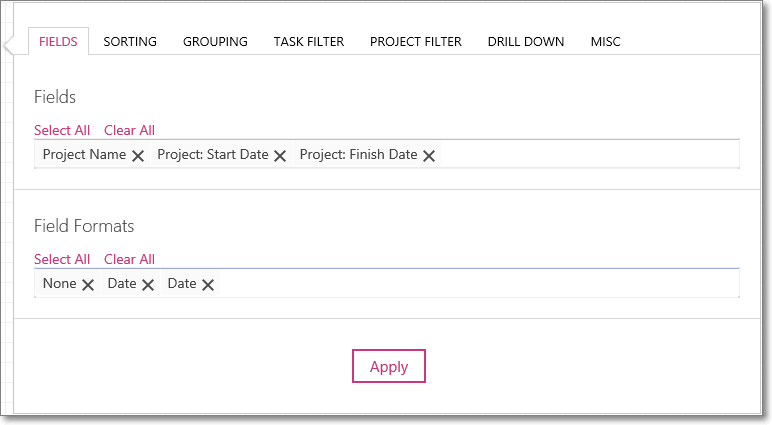772x425 pixels.
Task: Open the Misc tab
Action: click(605, 42)
